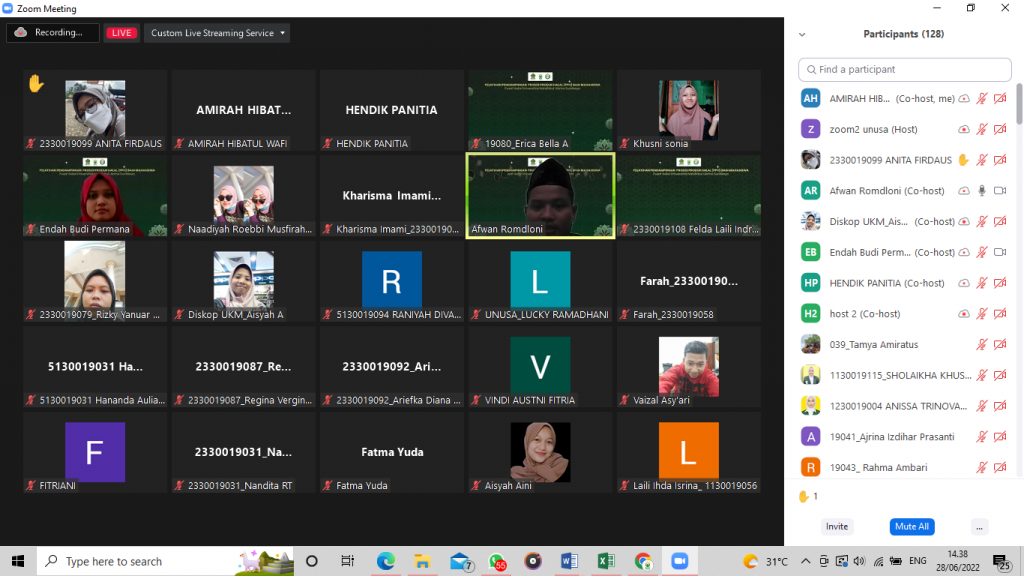Show hidden system tray icons chevron

pos(805,561)
